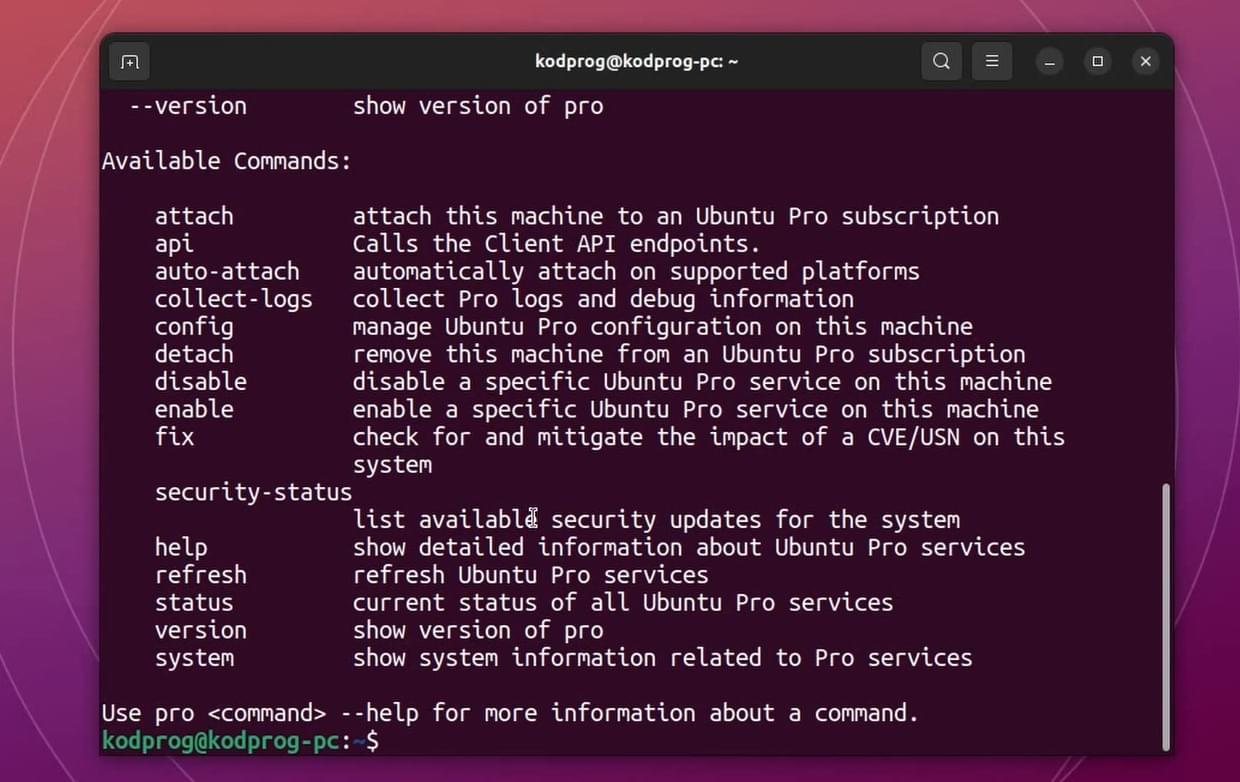1240x782 pixels.
Task: Open the terminal search tool
Action: (x=941, y=62)
